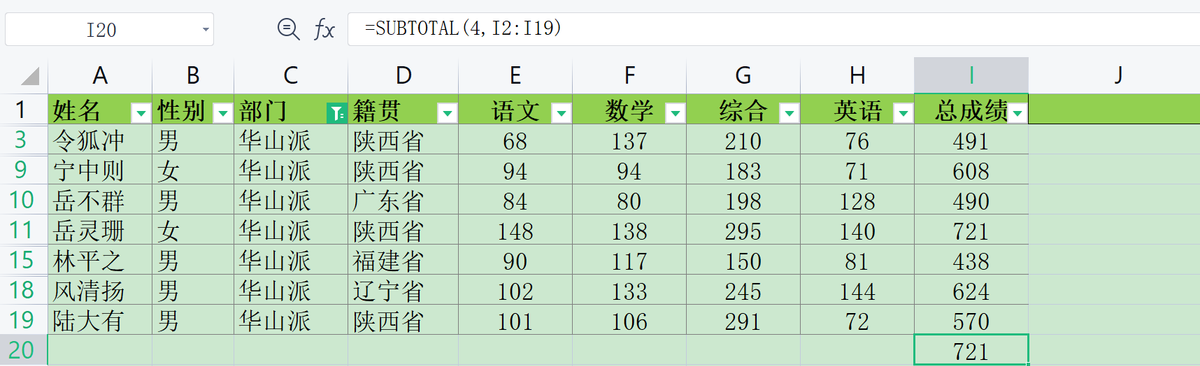Open the 籍贯 filter dropdown arrow

pos(447,113)
